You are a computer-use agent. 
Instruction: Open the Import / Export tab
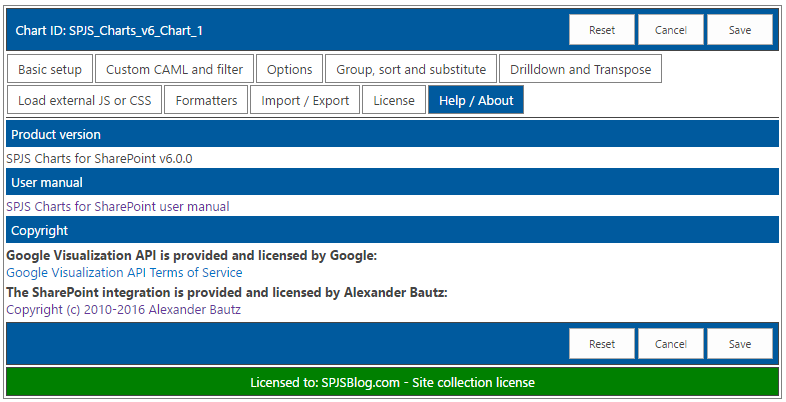click(x=305, y=100)
